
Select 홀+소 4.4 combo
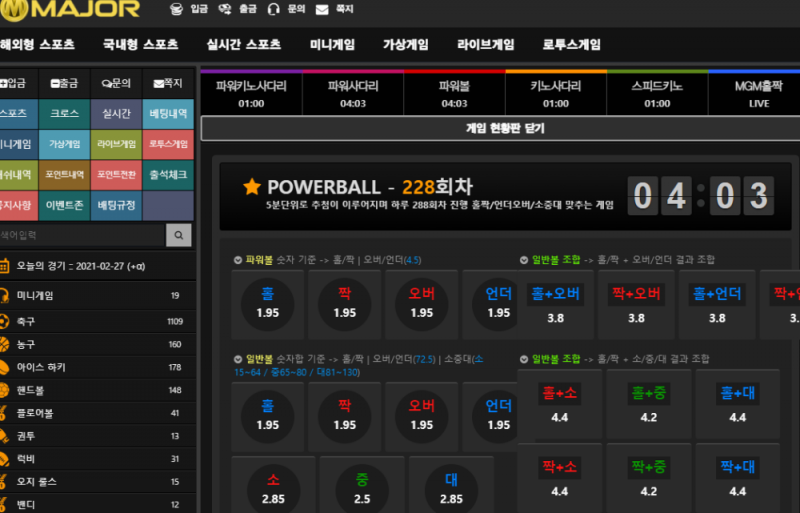(560, 404)
